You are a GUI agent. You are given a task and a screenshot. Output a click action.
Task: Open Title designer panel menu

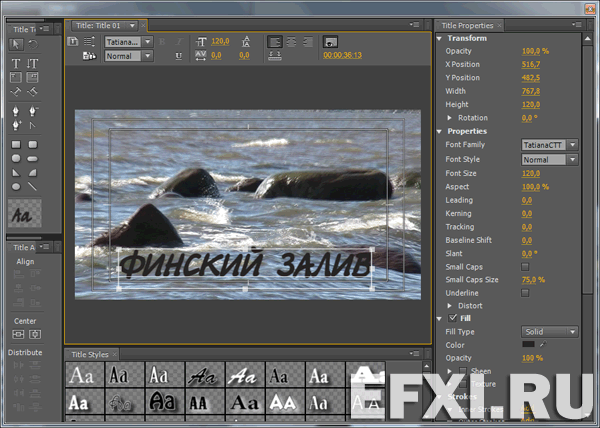click(414, 24)
